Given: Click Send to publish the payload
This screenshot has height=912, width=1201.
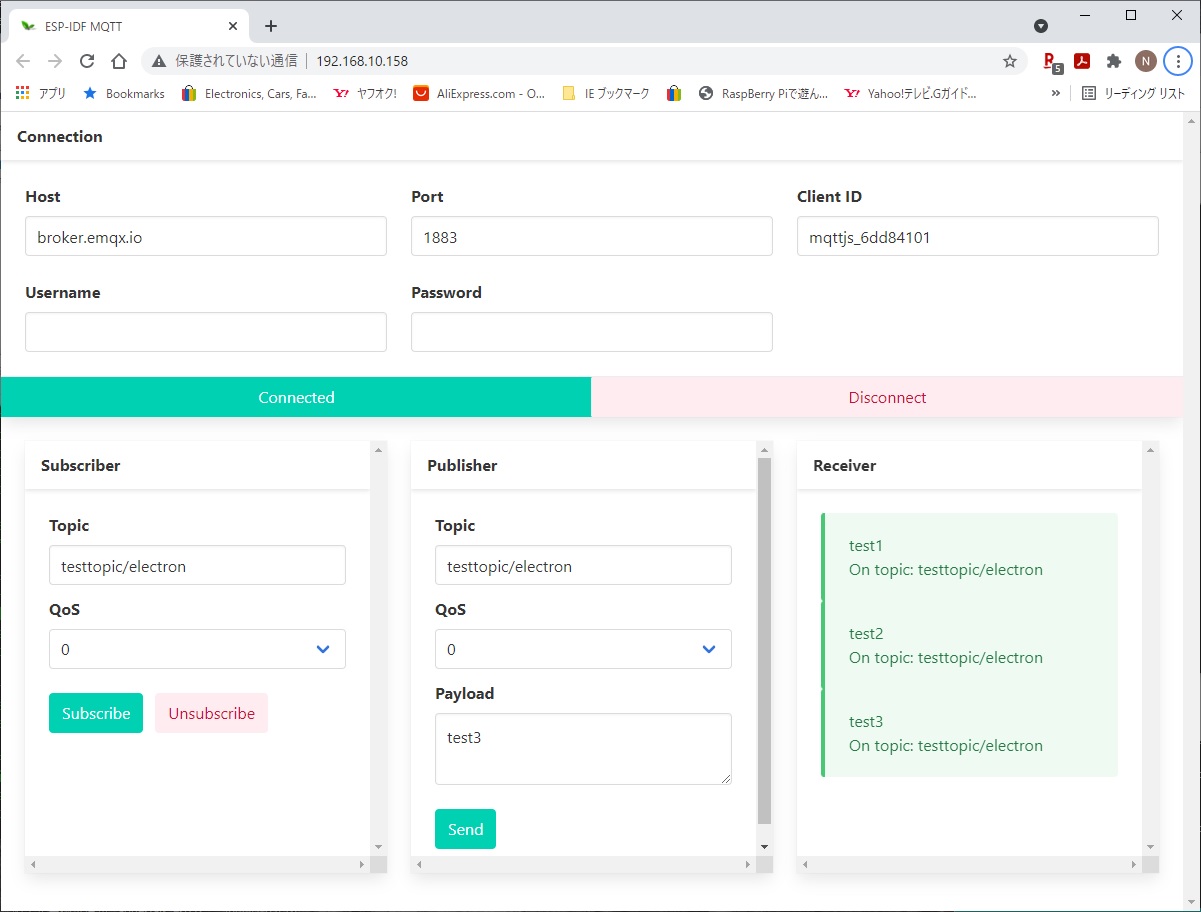Looking at the screenshot, I should point(465,828).
